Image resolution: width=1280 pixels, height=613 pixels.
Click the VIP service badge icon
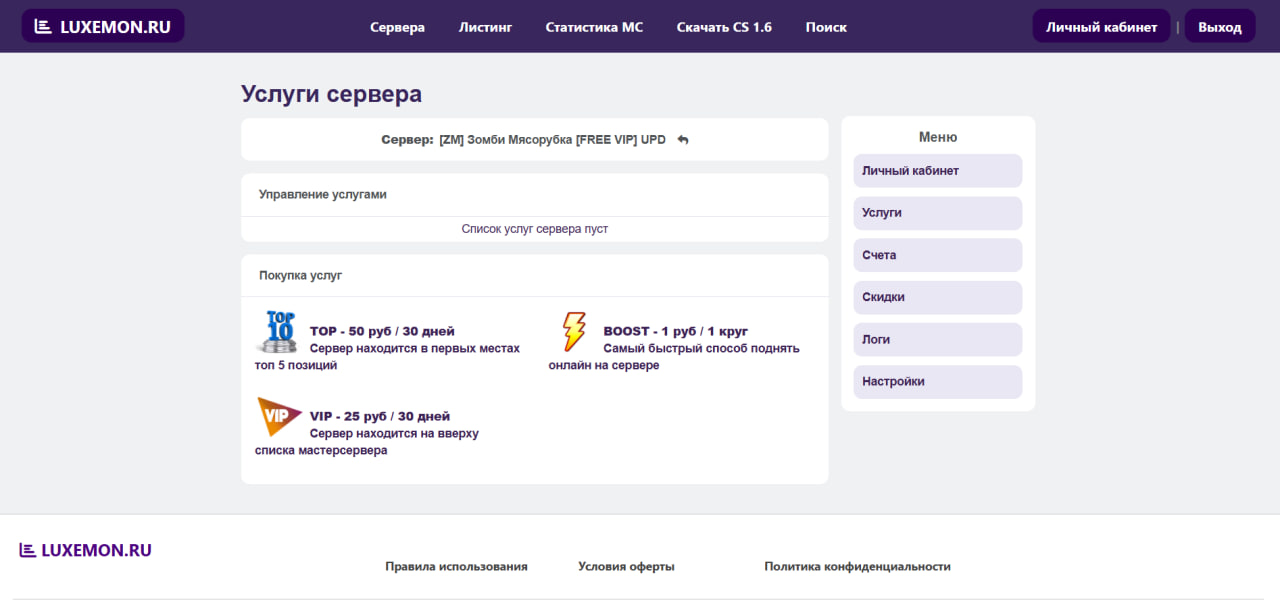279,416
